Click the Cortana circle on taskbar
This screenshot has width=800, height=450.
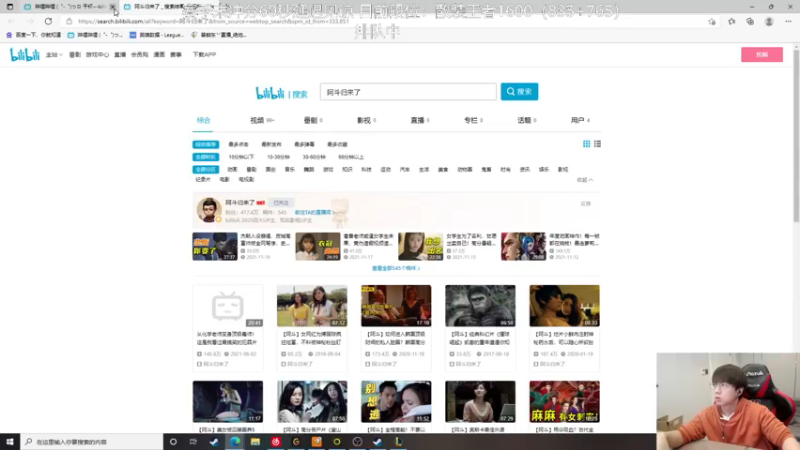click(x=173, y=441)
